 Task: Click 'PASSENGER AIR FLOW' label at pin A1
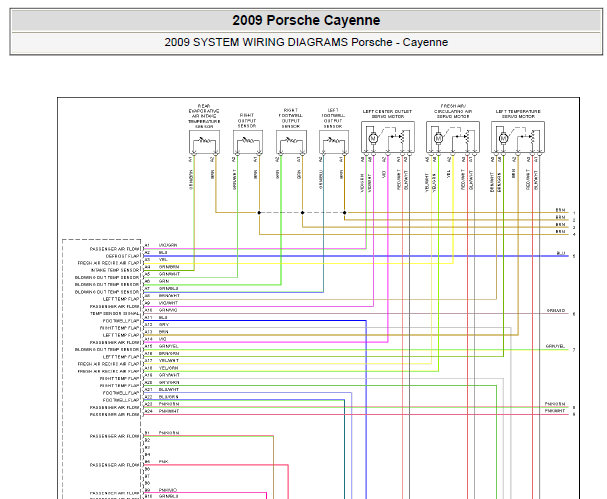pyautogui.click(x=115, y=249)
